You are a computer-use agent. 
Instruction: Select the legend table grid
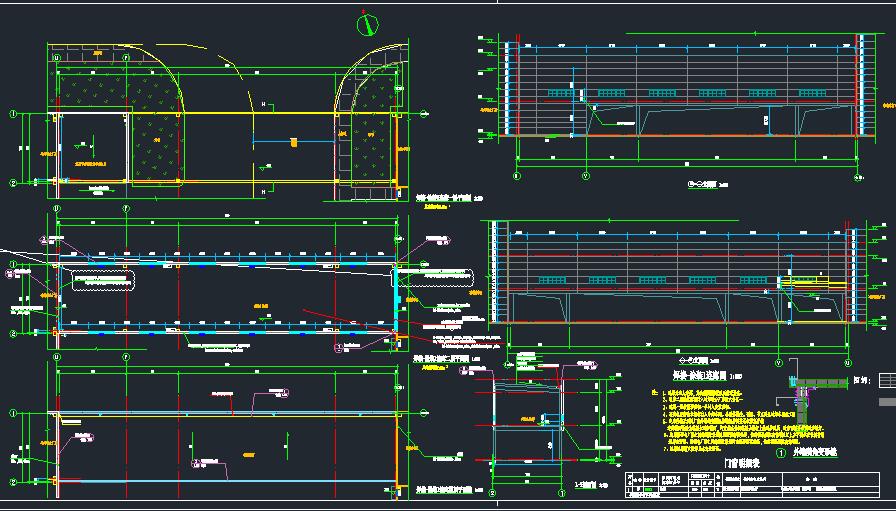[x=885, y=379]
